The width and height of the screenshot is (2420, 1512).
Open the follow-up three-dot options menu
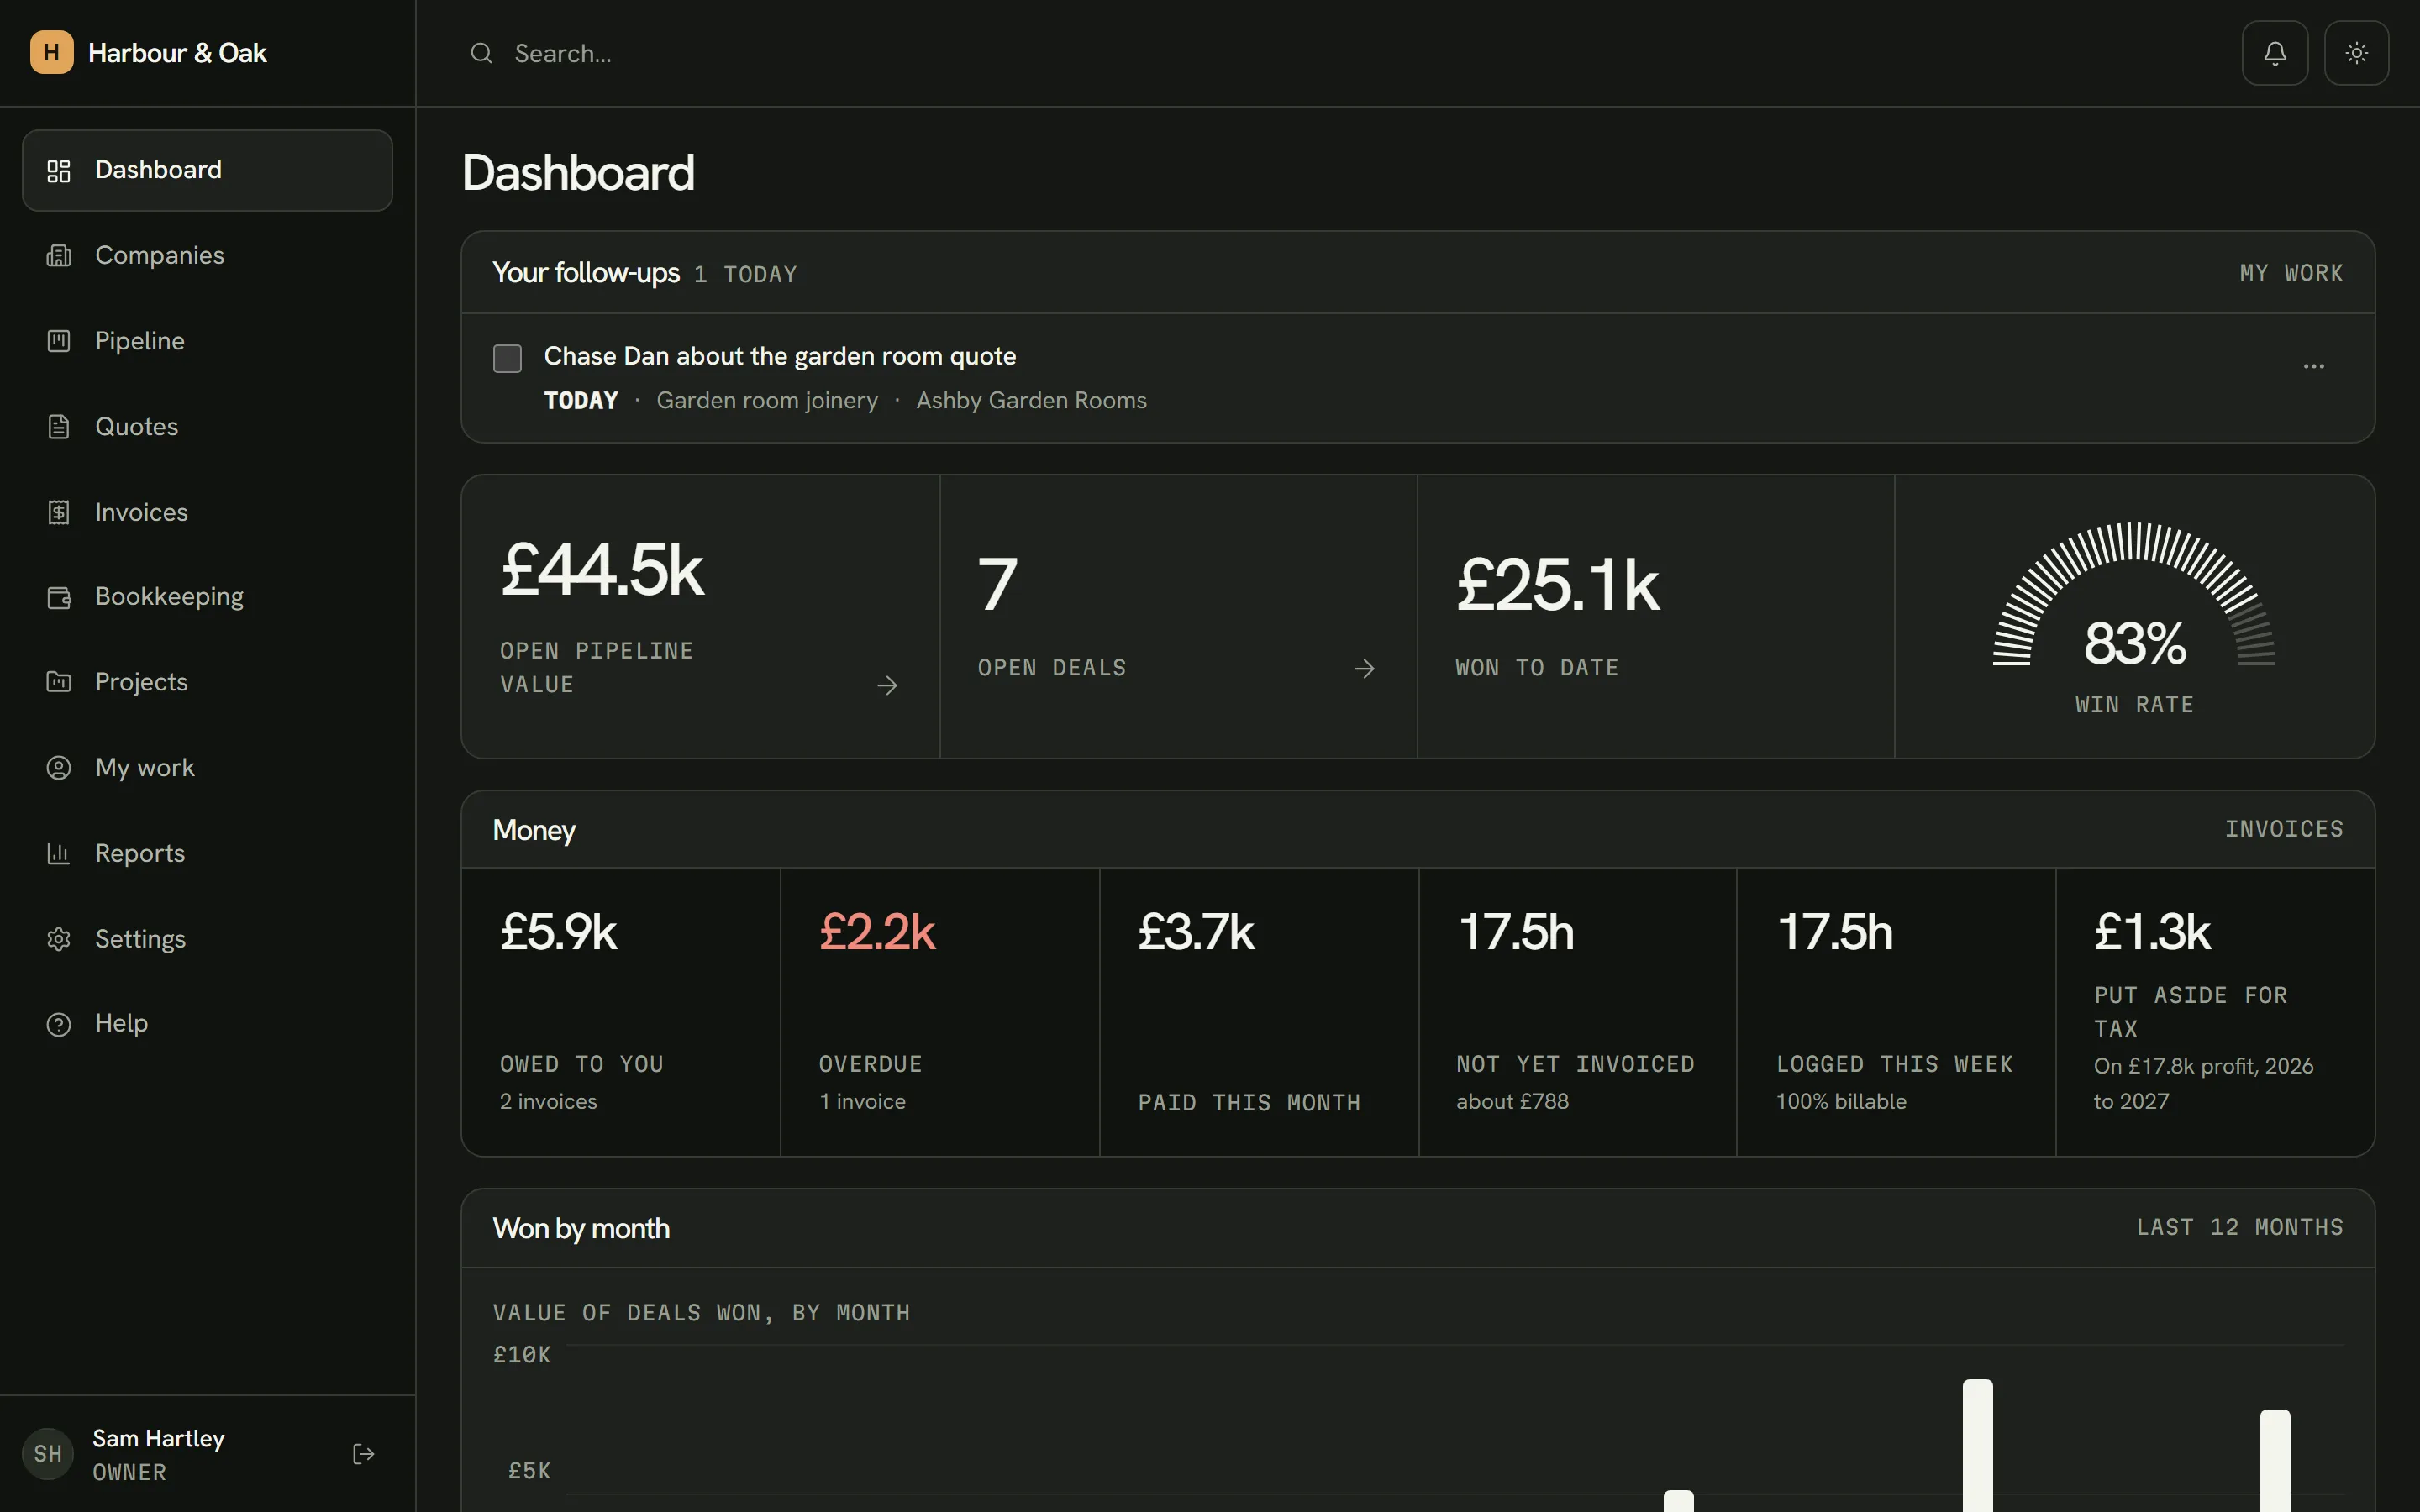click(2313, 367)
